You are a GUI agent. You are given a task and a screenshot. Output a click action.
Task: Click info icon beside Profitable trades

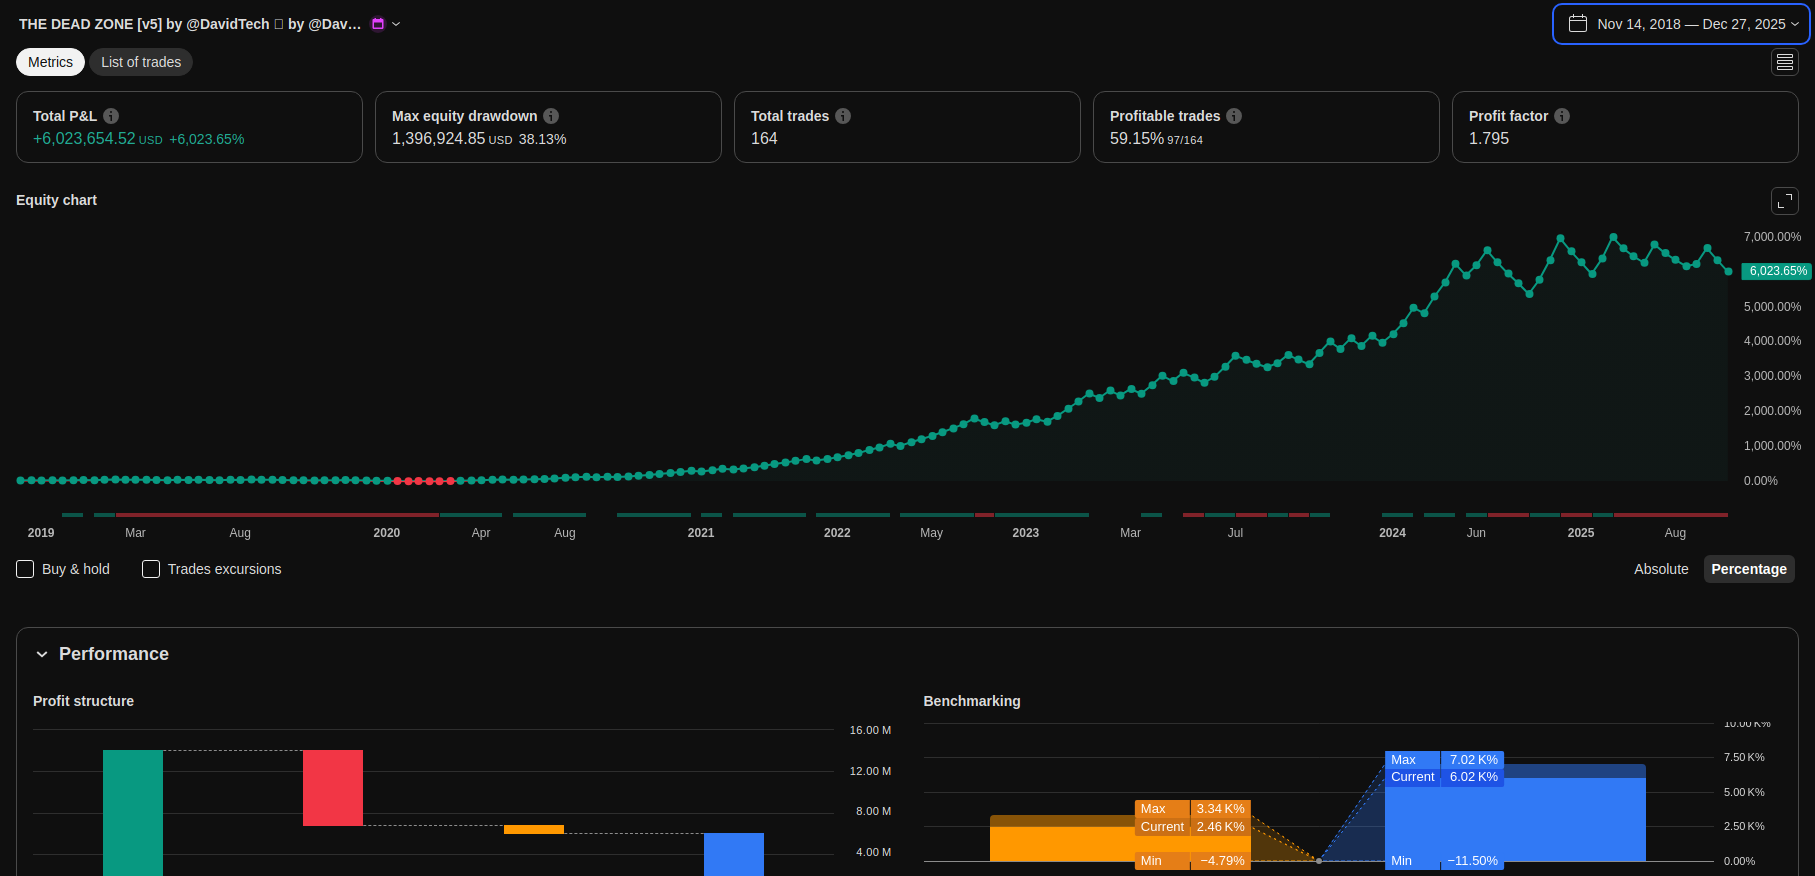tap(1234, 116)
